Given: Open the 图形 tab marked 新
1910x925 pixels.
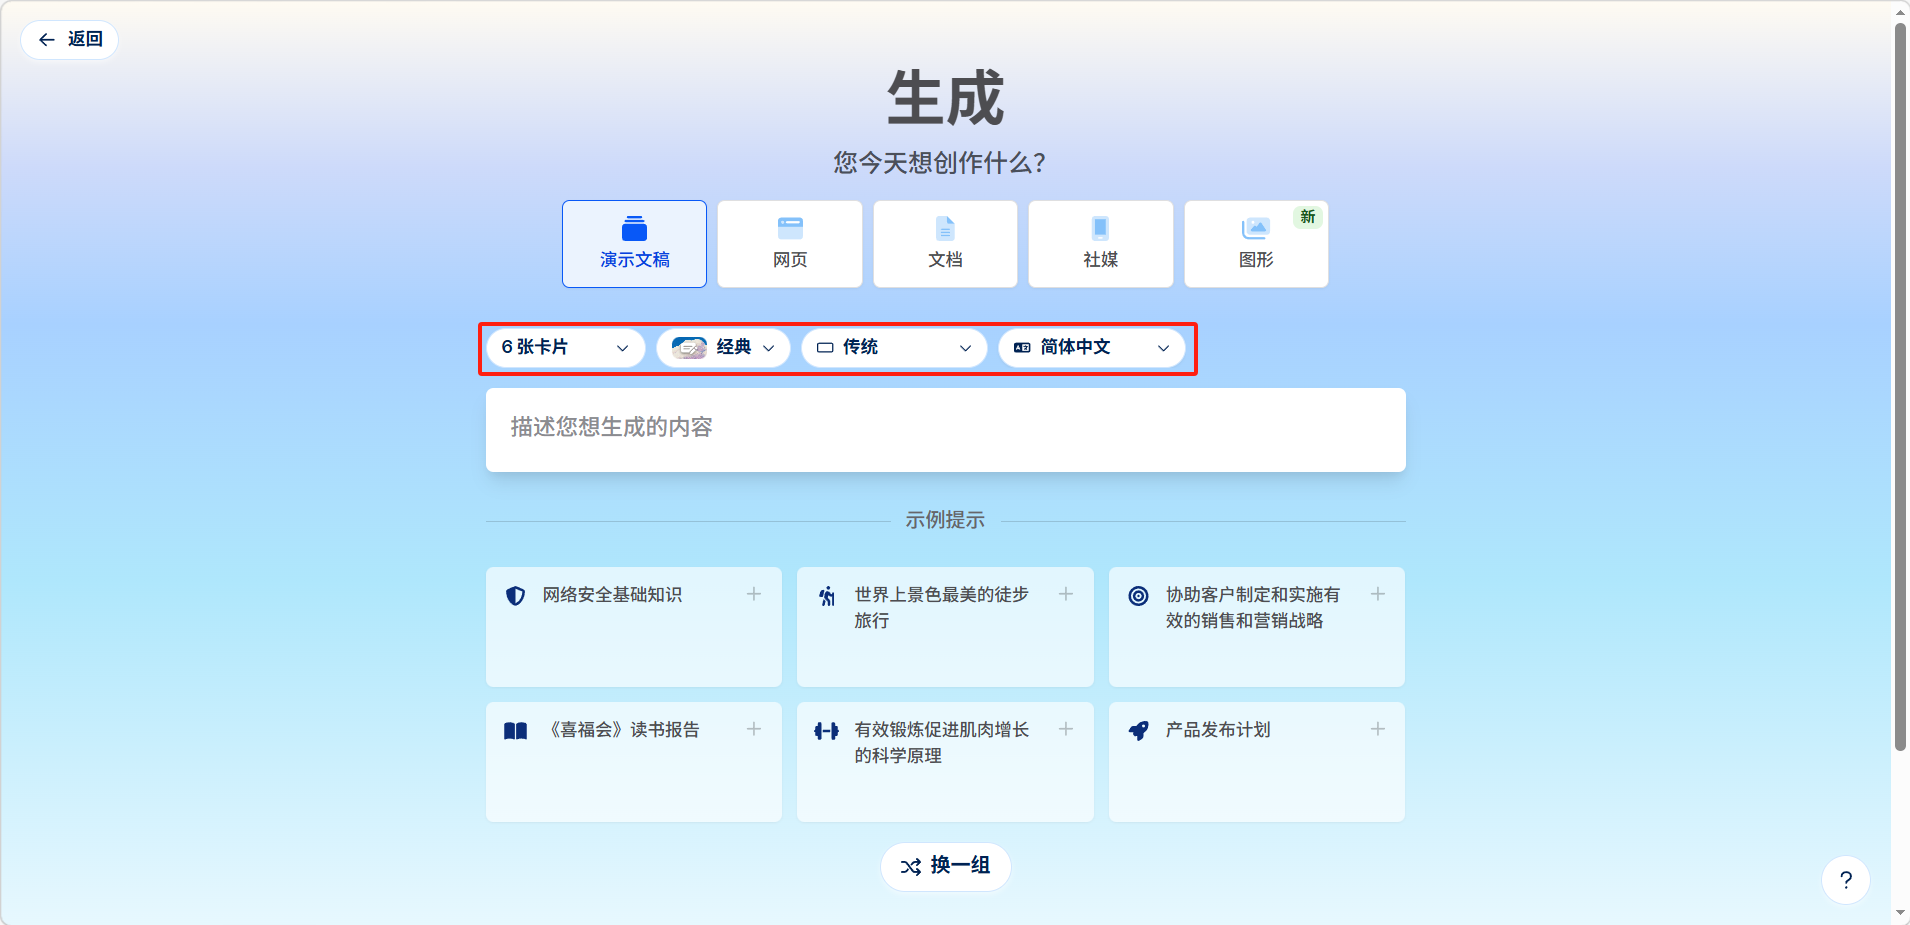Looking at the screenshot, I should tap(1256, 244).
